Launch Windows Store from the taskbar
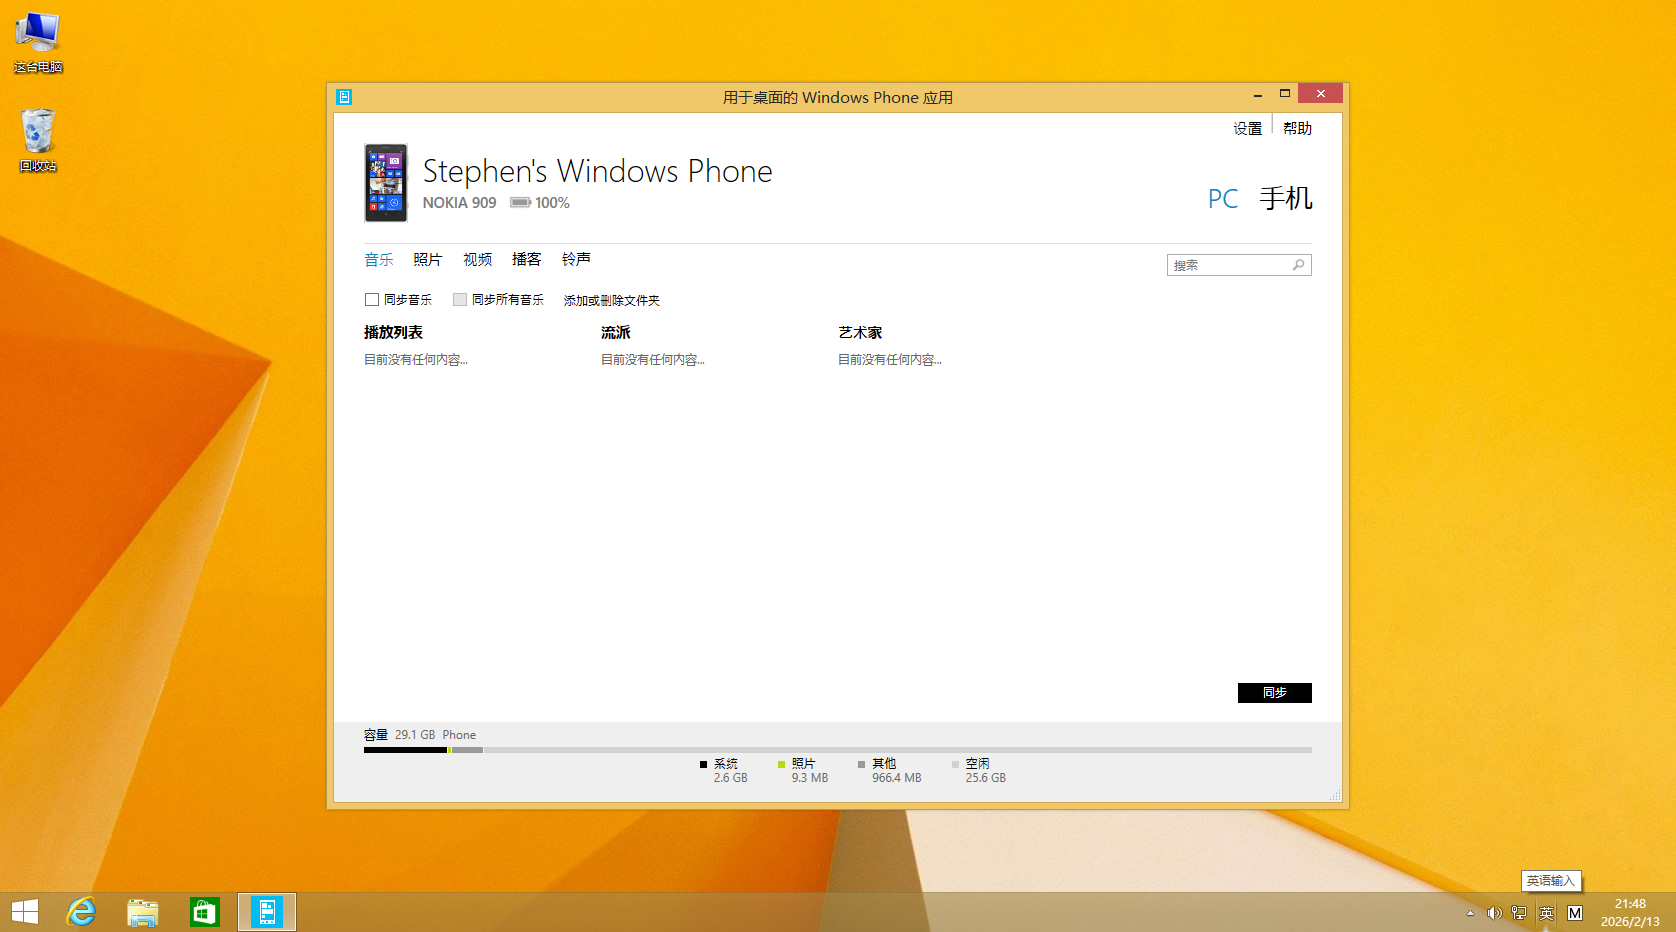This screenshot has height=932, width=1676. (x=205, y=912)
